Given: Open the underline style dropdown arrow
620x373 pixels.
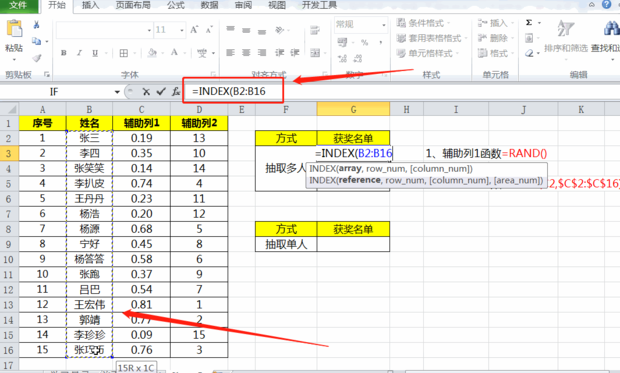Looking at the screenshot, I should [106, 53].
